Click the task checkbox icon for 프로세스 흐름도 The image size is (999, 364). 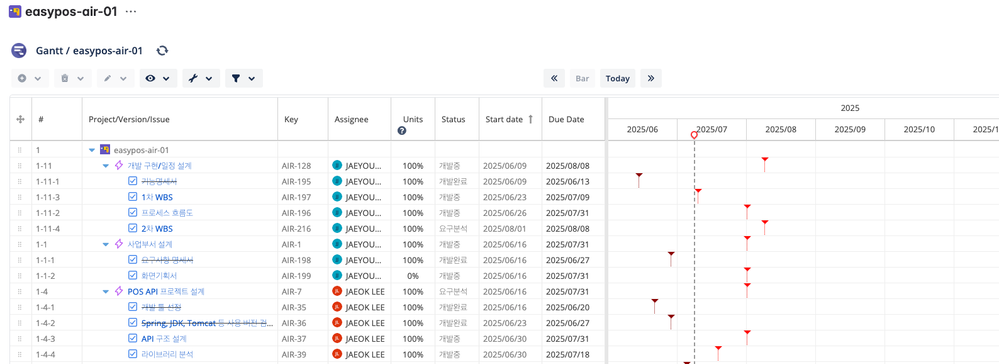[133, 213]
